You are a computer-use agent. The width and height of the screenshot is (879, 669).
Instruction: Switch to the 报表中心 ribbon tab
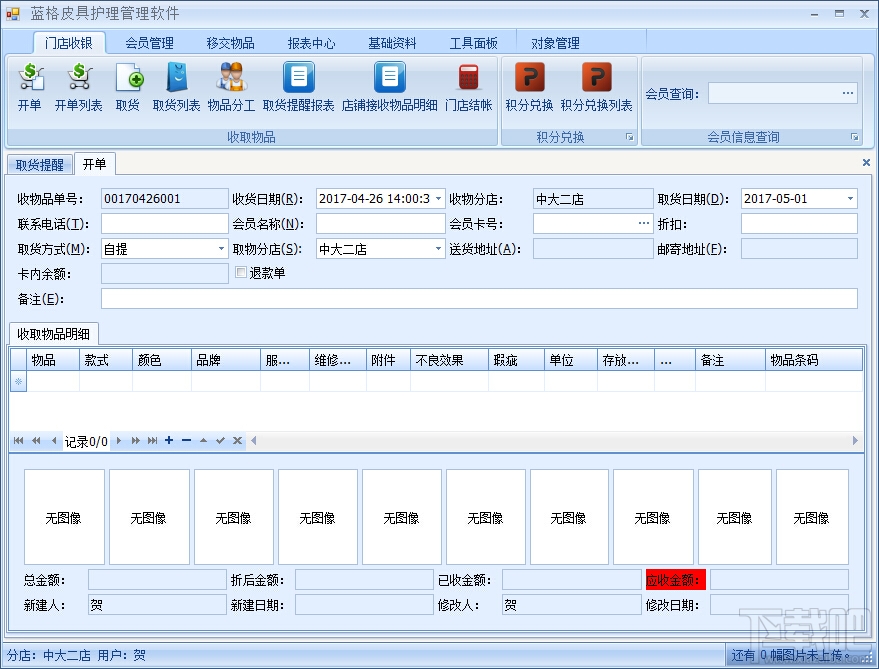311,43
